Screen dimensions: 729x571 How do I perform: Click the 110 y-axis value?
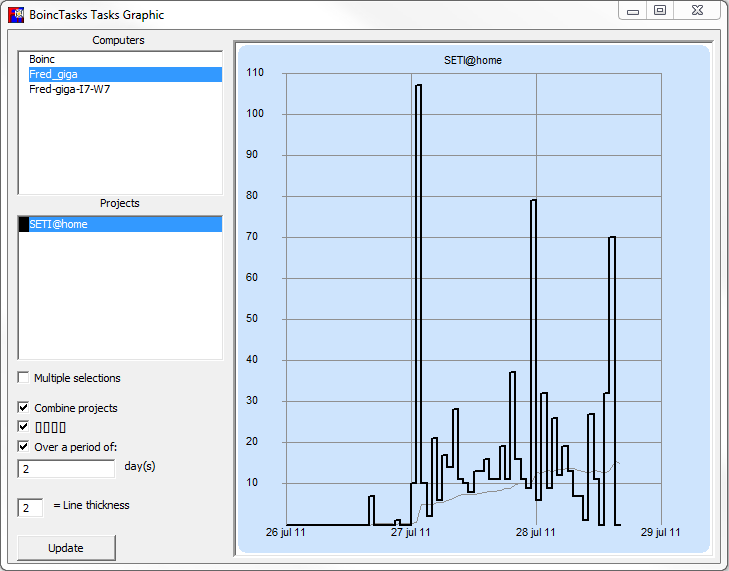click(x=255, y=73)
